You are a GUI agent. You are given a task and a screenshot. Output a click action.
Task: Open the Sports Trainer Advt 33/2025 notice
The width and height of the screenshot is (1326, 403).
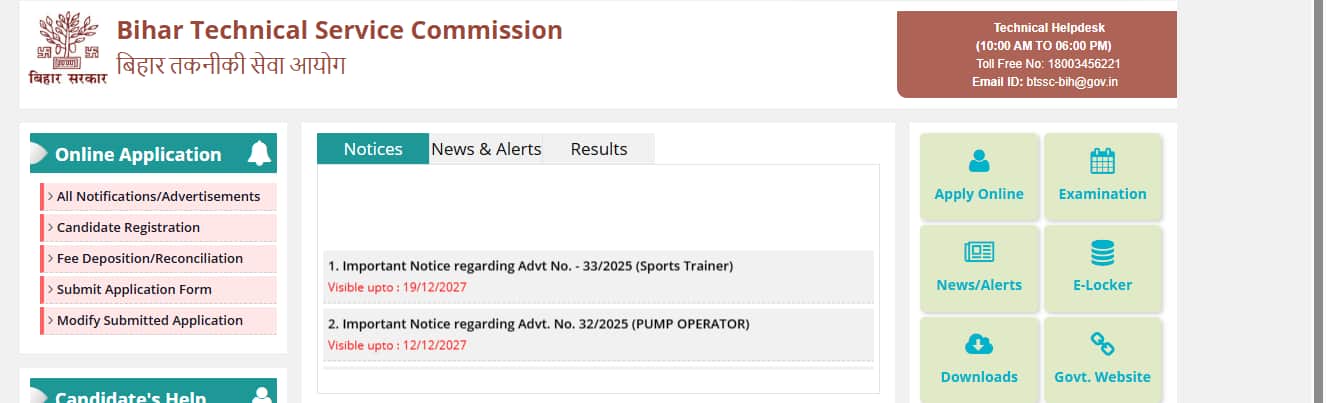point(531,266)
